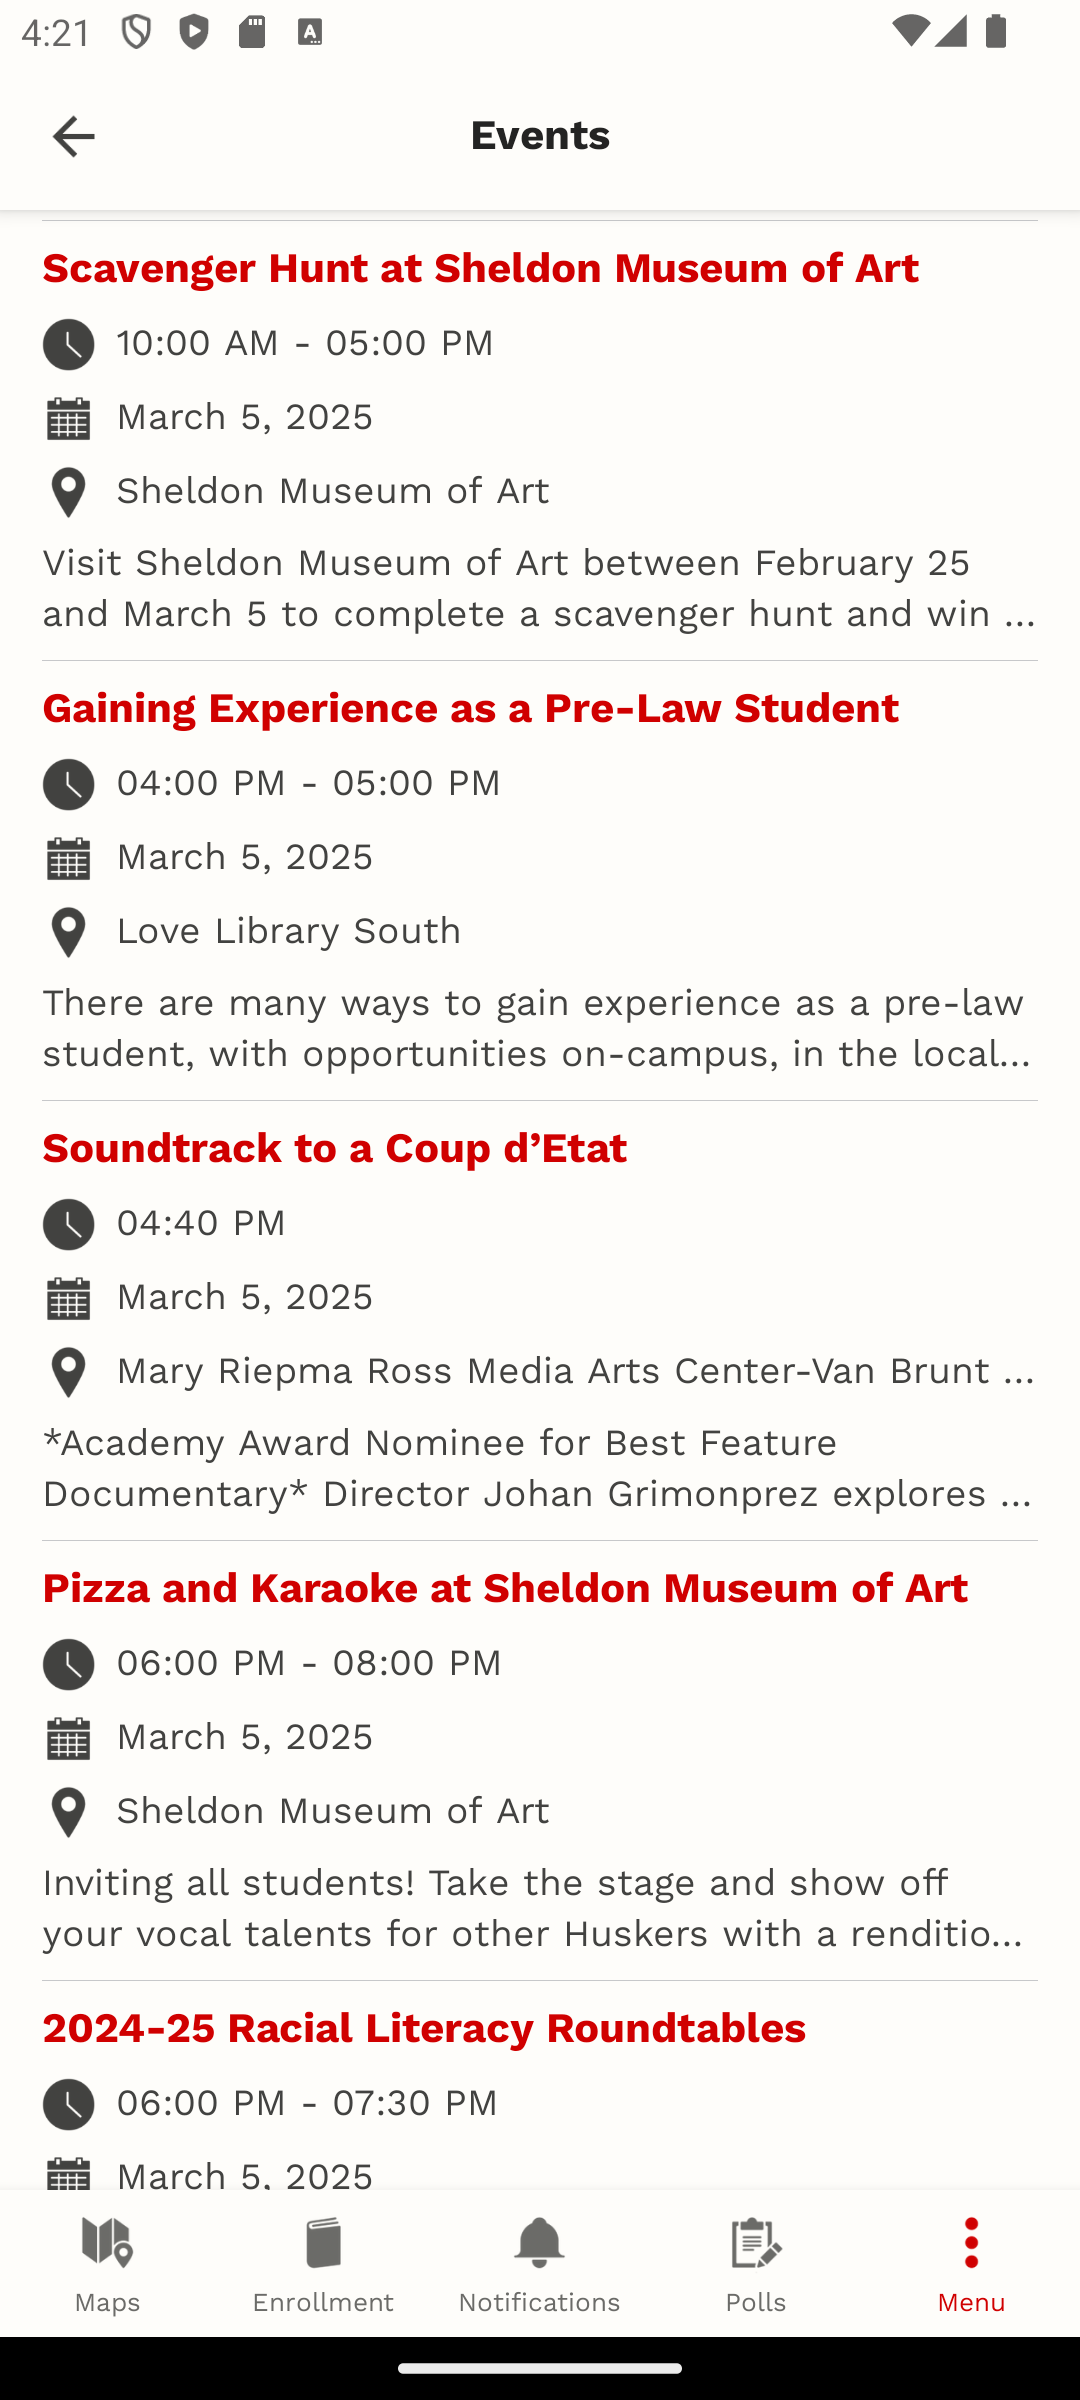Viewport: 1080px width, 2400px height.
Task: Open Pizza and Karaoke at Sheldon Museum event
Action: point(504,1588)
